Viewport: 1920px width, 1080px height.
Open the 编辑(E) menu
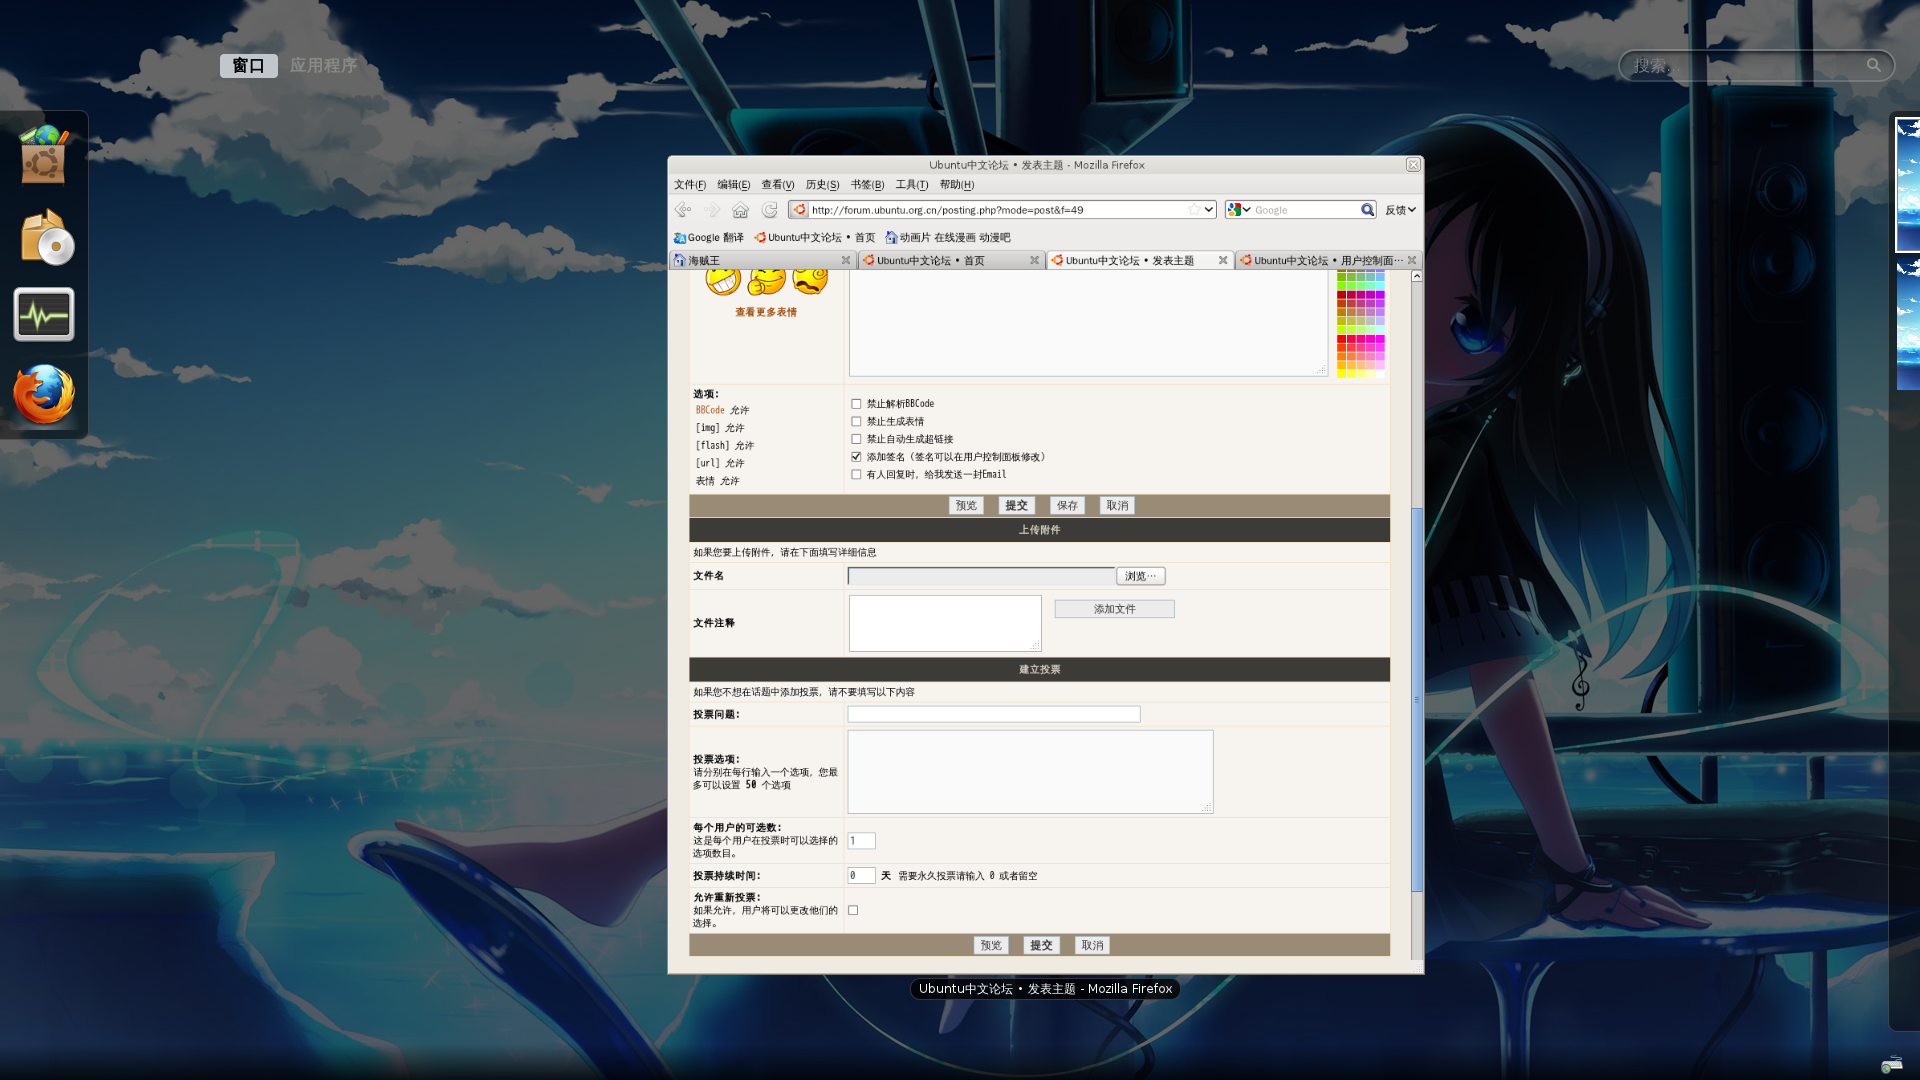(x=733, y=185)
